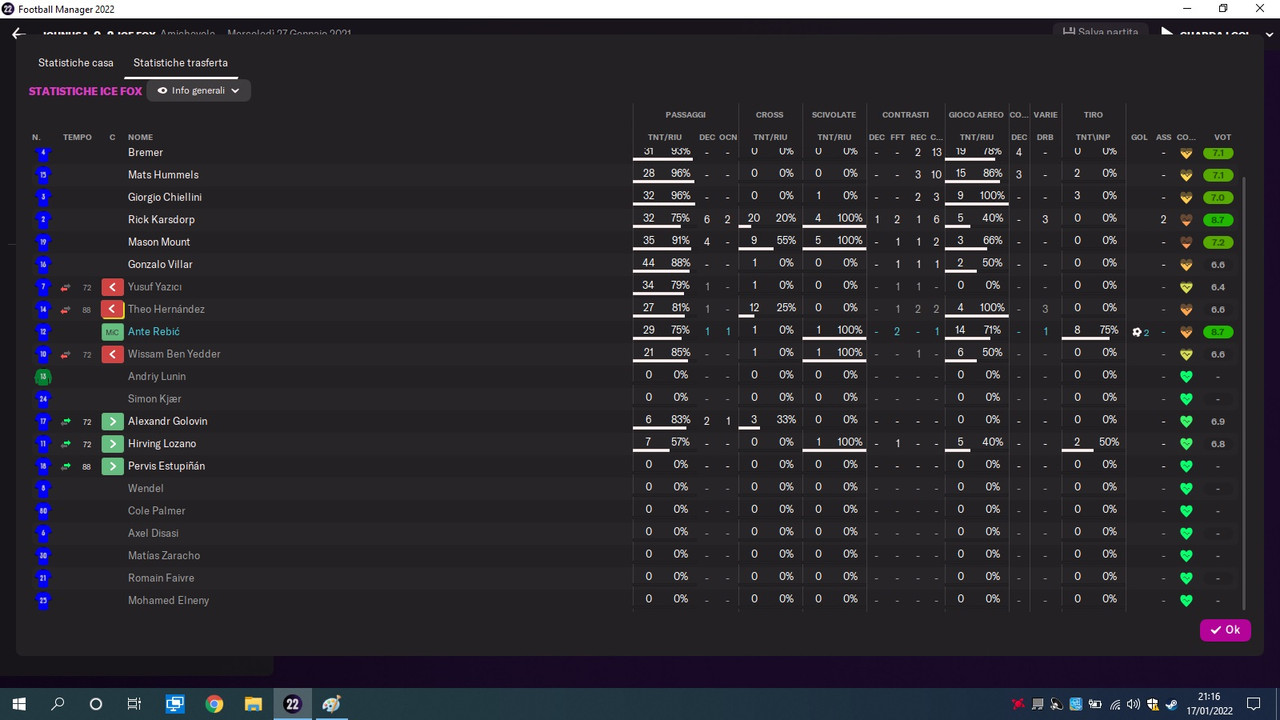Click the green condition heart for Cole Palmer
This screenshot has height=720, width=1280.
1187,511
